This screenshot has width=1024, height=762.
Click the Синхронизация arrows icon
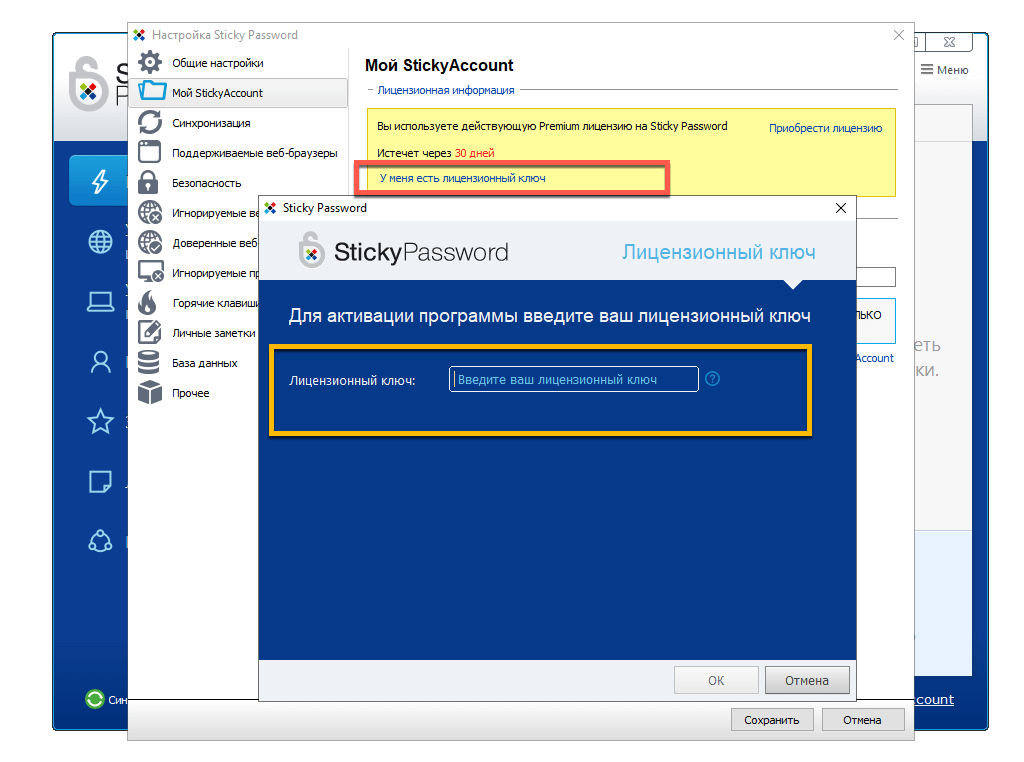[x=150, y=123]
